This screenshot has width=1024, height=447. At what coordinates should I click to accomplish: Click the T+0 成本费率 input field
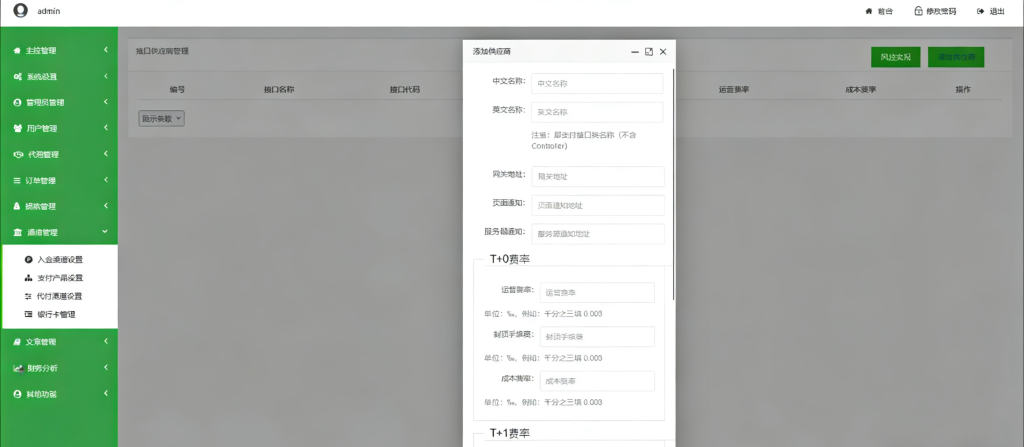[x=597, y=381]
